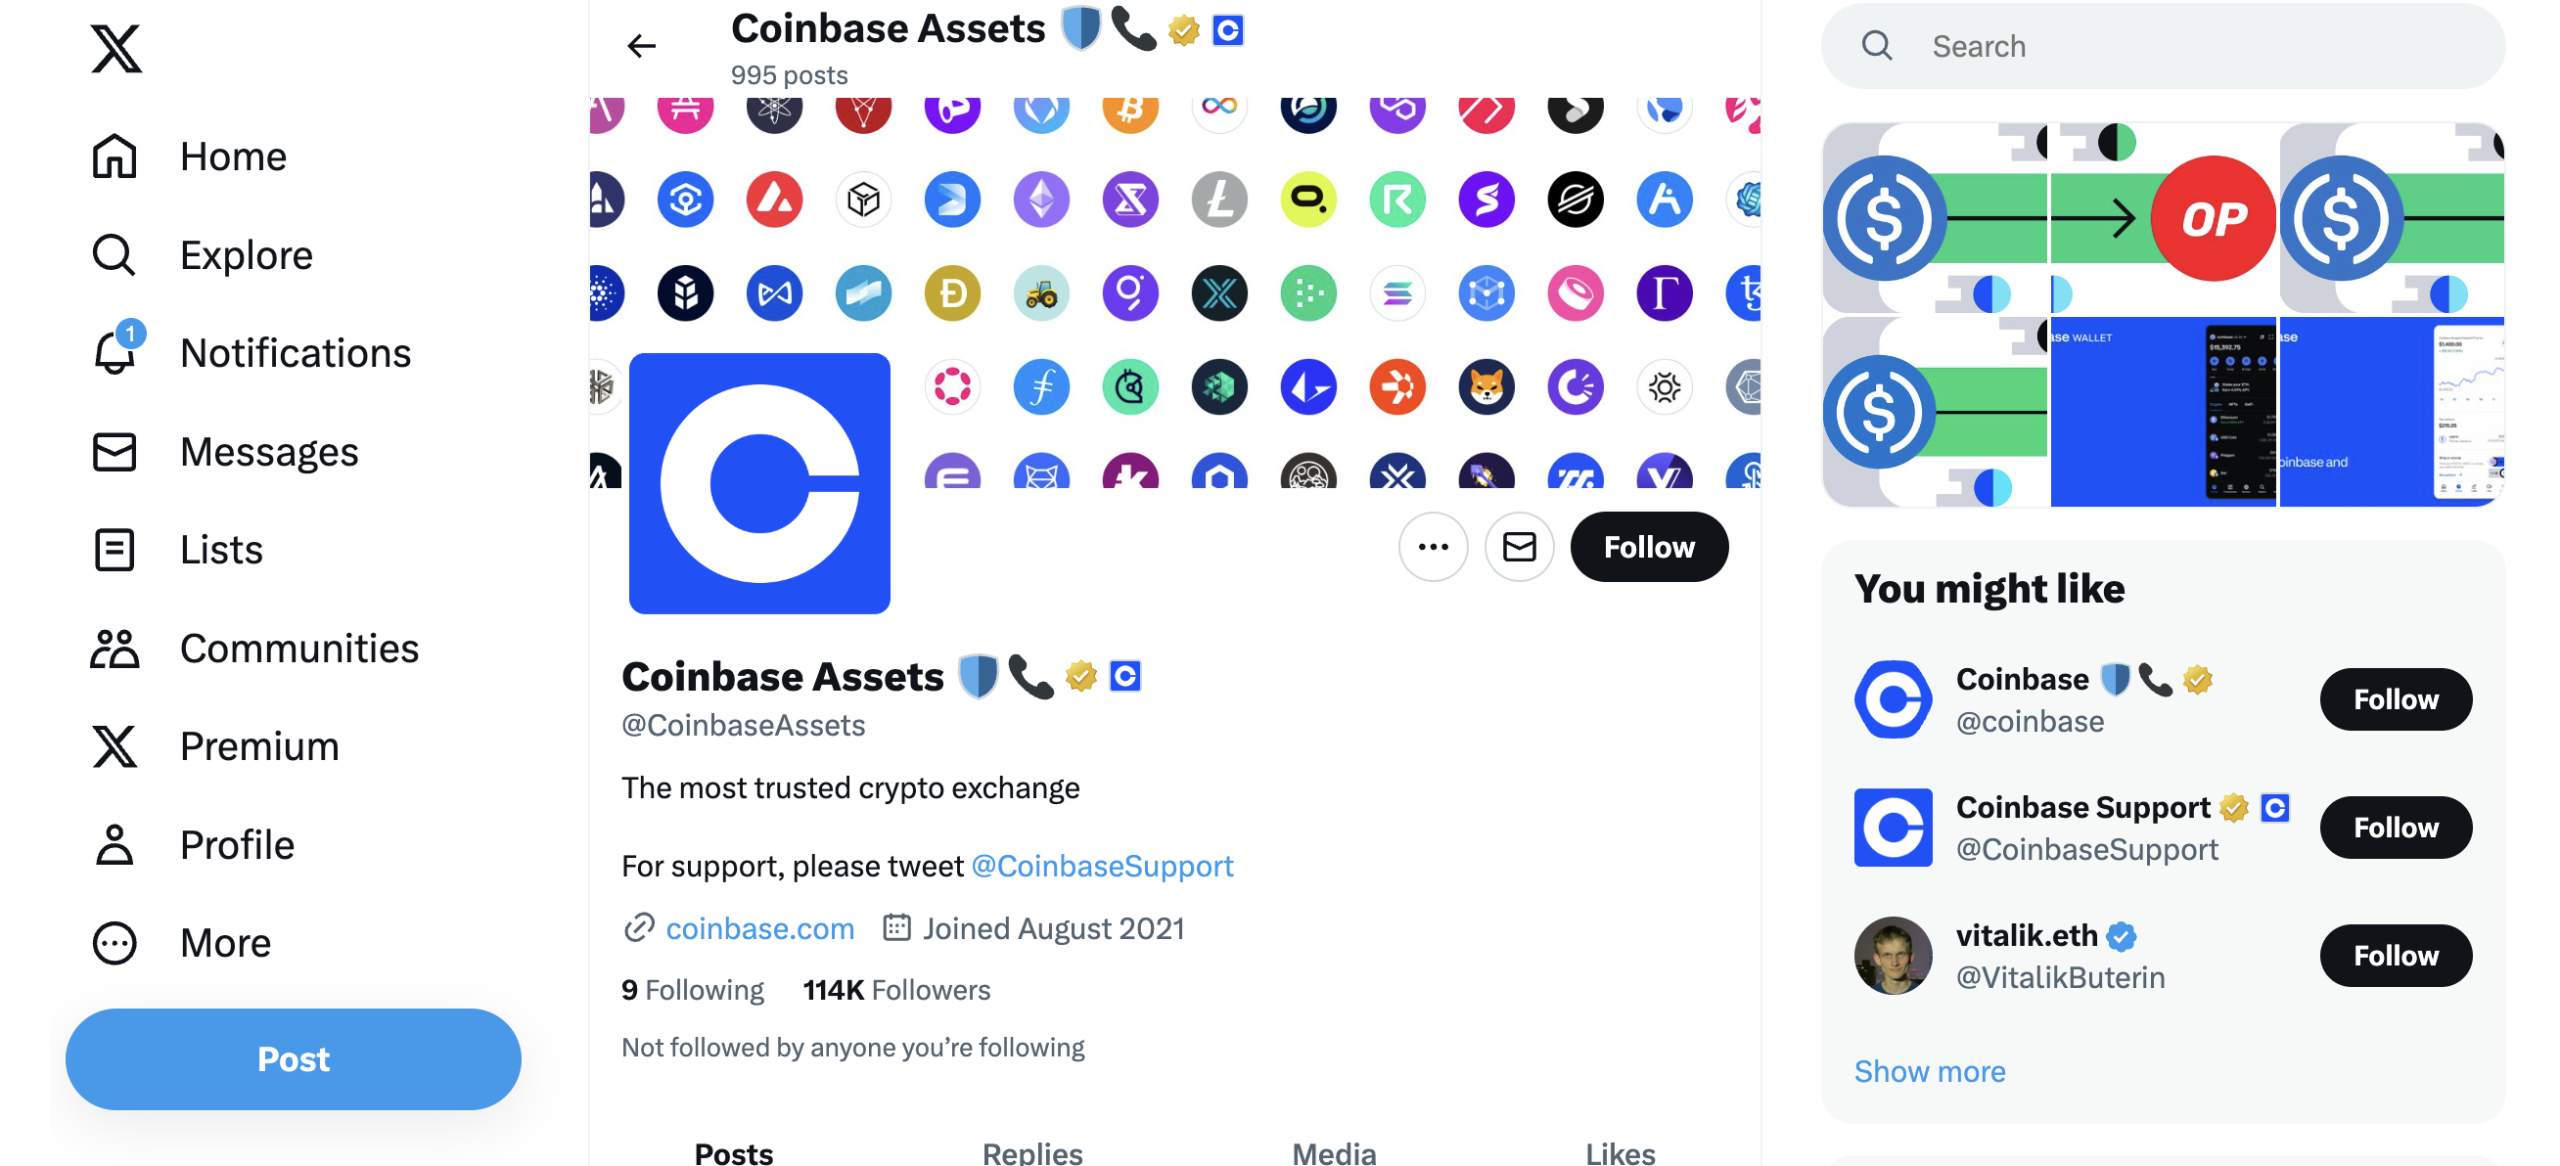
Task: Open Notifications bell icon
Action: 115,353
